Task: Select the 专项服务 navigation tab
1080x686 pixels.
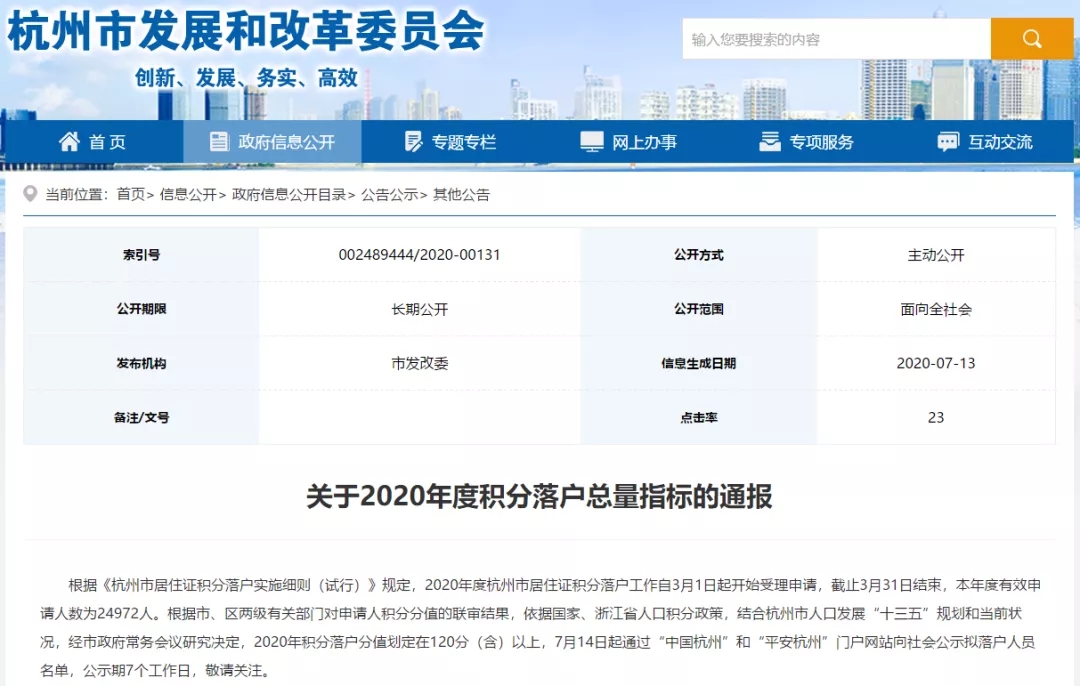Action: coord(806,142)
